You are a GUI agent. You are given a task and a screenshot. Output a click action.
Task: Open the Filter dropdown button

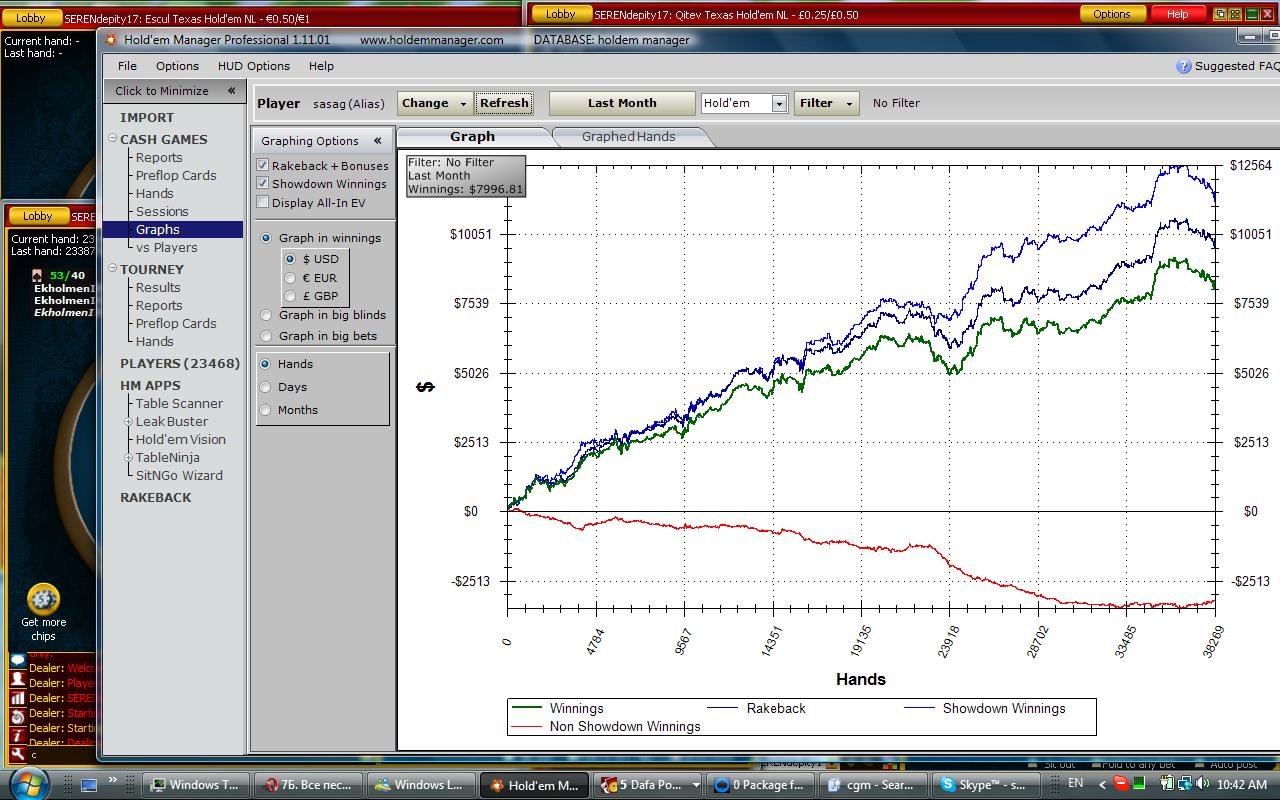pyautogui.click(x=825, y=103)
